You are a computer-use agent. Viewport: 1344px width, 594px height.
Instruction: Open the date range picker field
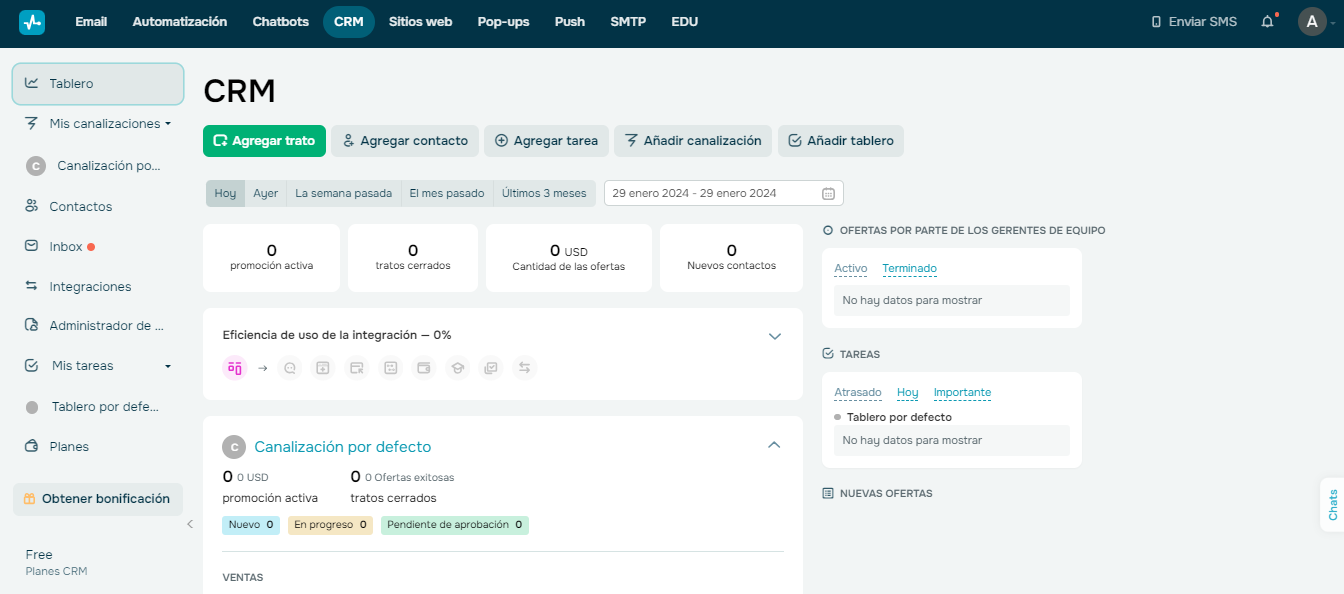(722, 193)
